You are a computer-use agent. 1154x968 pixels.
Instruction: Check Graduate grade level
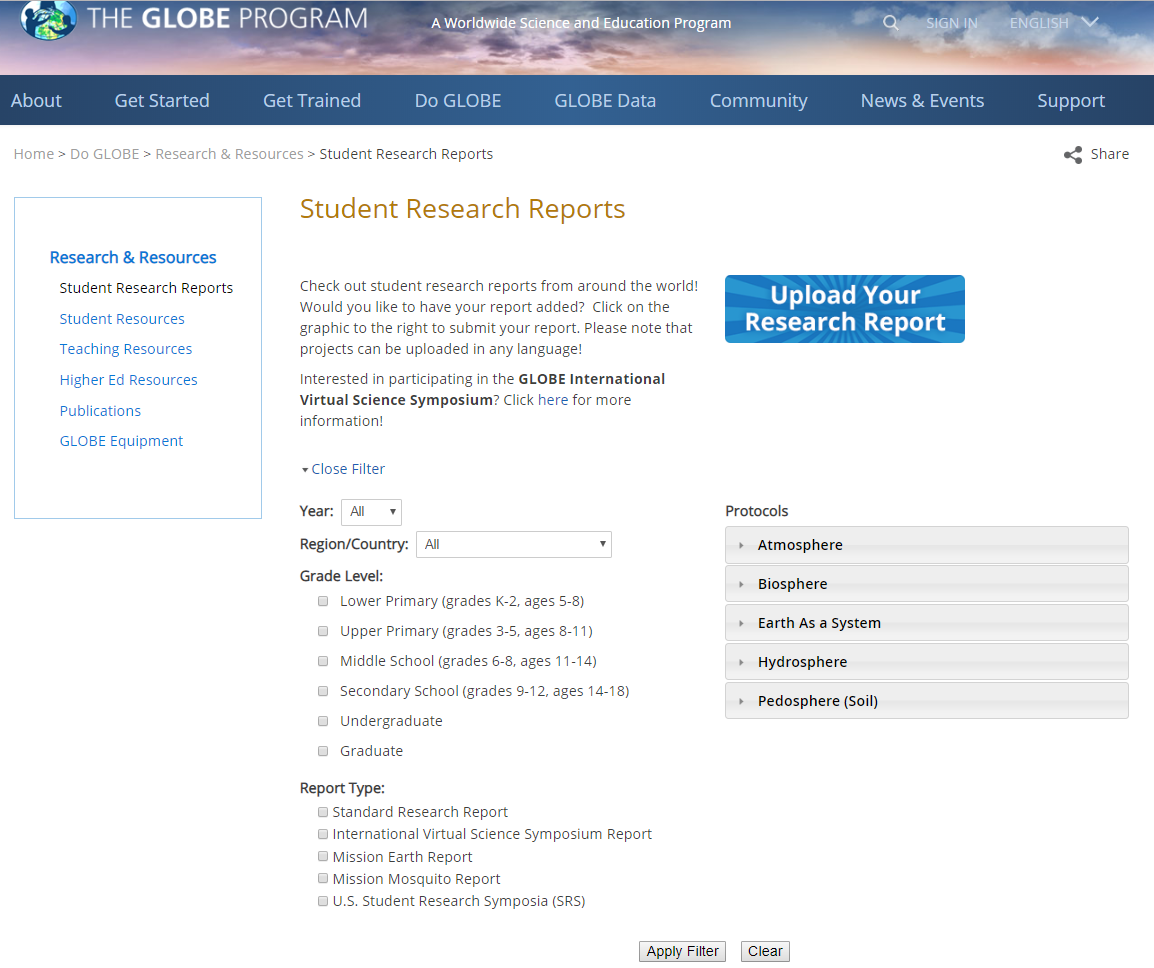(x=323, y=751)
